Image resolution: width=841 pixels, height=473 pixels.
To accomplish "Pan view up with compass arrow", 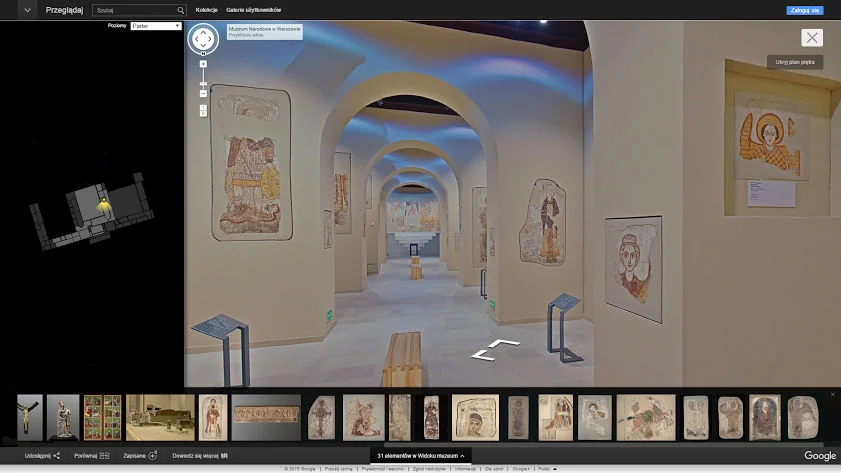I will [x=203, y=32].
